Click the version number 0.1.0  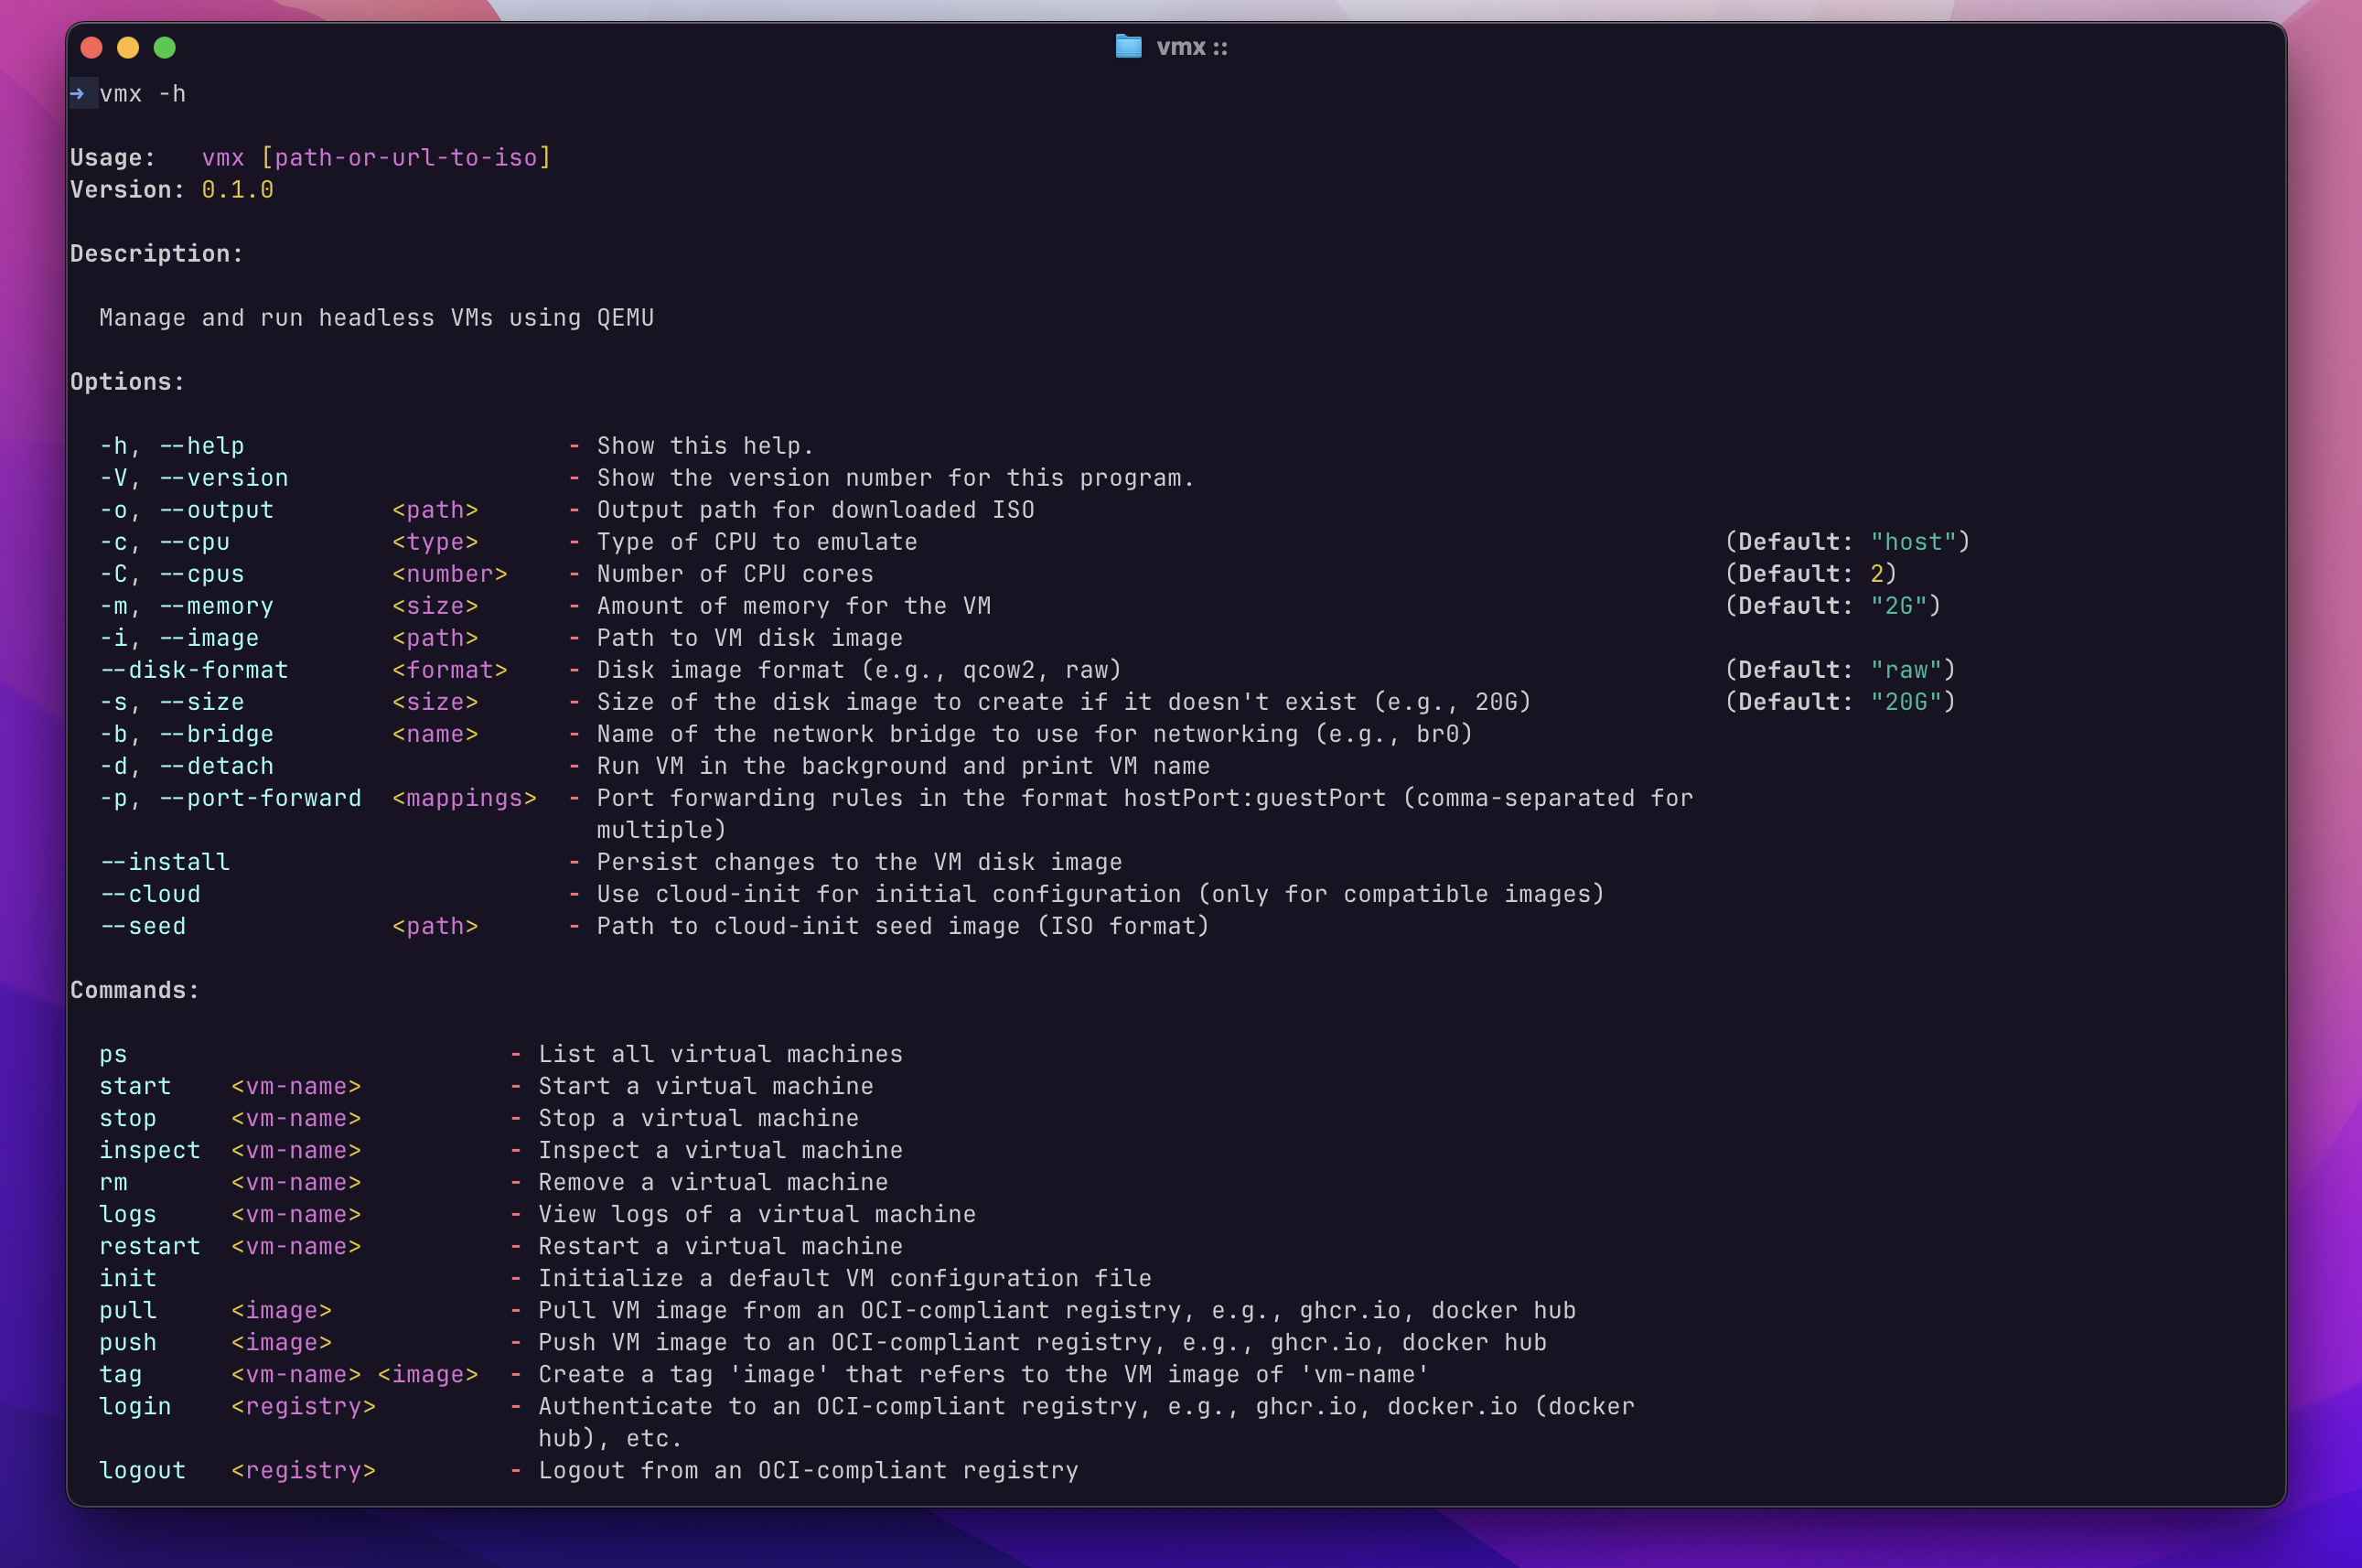[237, 190]
